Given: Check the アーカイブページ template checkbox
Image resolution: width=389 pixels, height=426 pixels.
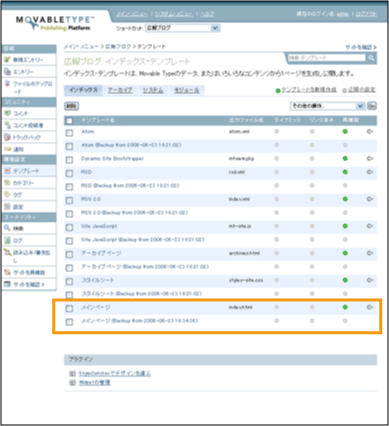Looking at the screenshot, I should click(x=69, y=255).
